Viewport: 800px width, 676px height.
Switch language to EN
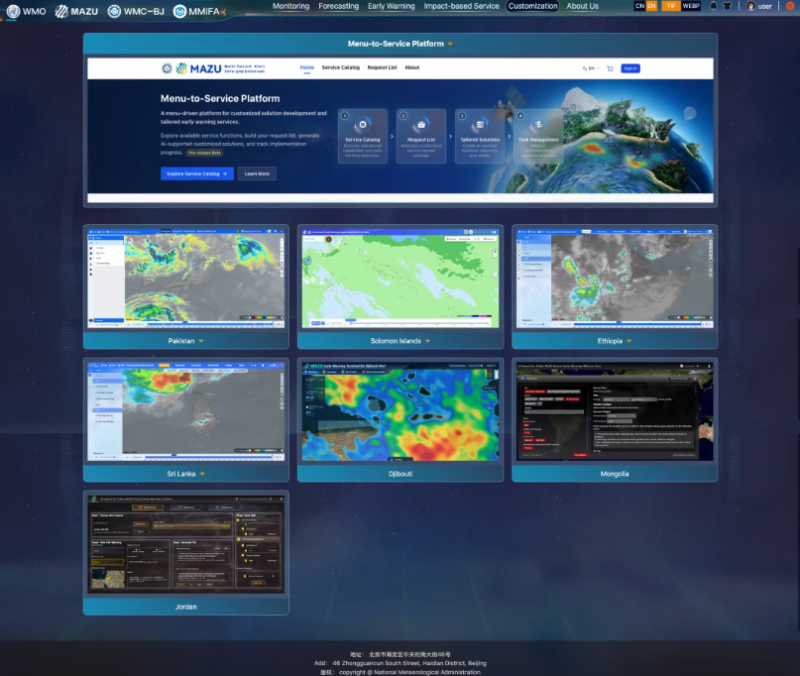point(652,6)
